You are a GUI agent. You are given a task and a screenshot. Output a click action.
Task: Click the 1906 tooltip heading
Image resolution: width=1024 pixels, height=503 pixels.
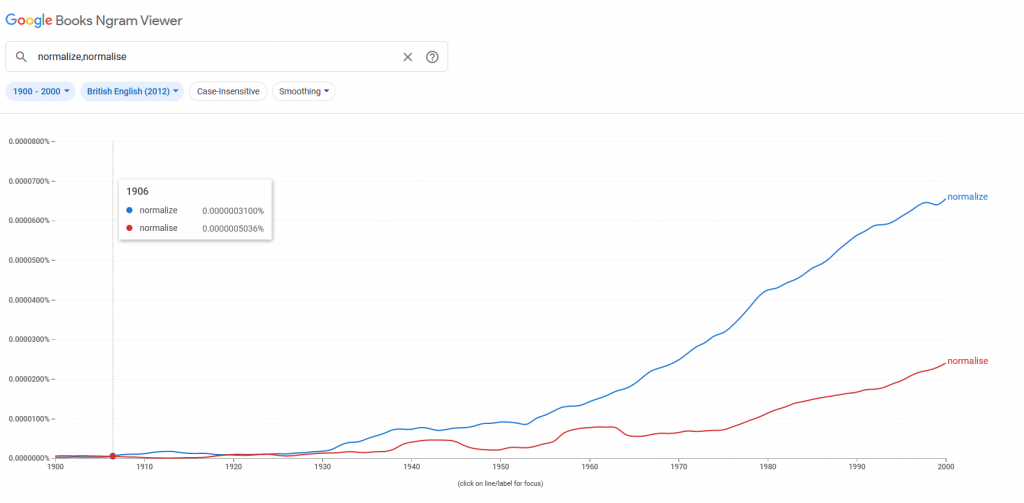[137, 191]
